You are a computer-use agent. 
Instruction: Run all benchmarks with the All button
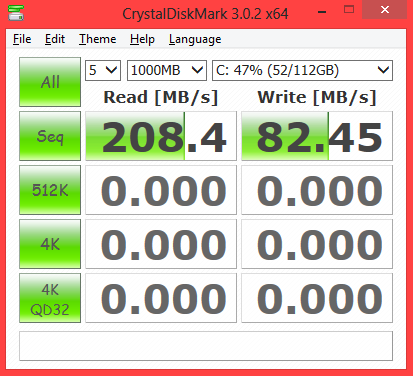(50, 82)
